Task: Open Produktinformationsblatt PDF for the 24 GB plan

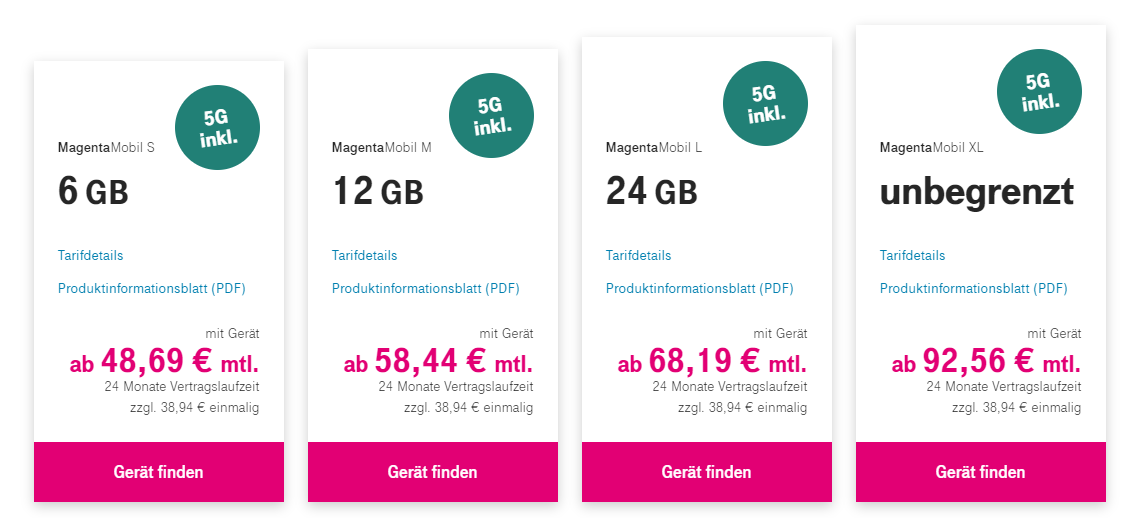Action: pyautogui.click(x=700, y=289)
